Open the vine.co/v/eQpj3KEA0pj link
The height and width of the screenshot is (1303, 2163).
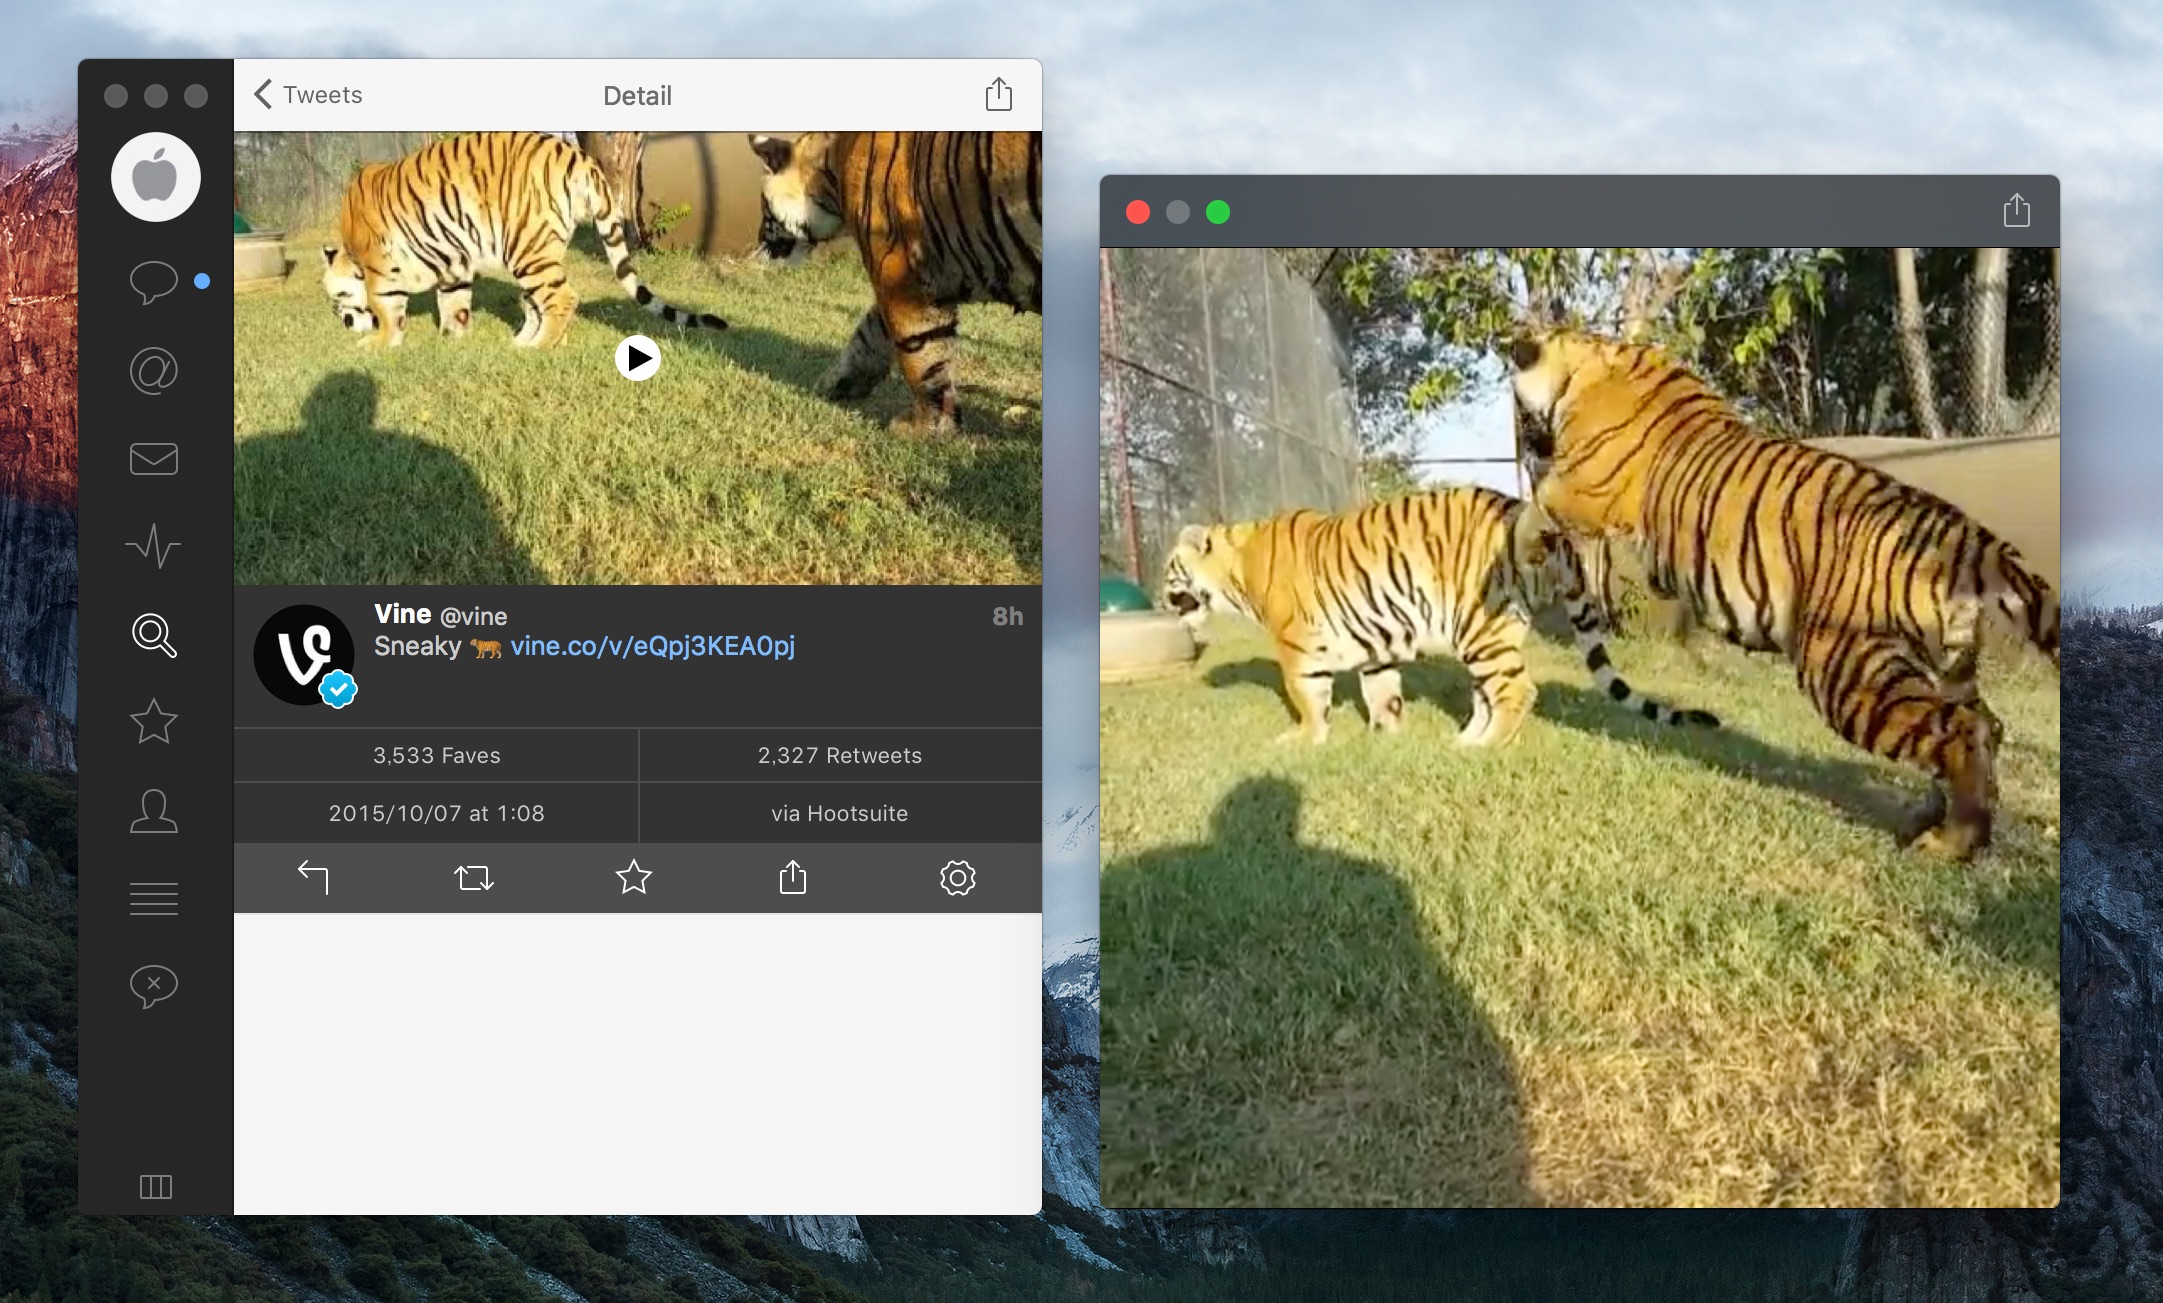[652, 646]
